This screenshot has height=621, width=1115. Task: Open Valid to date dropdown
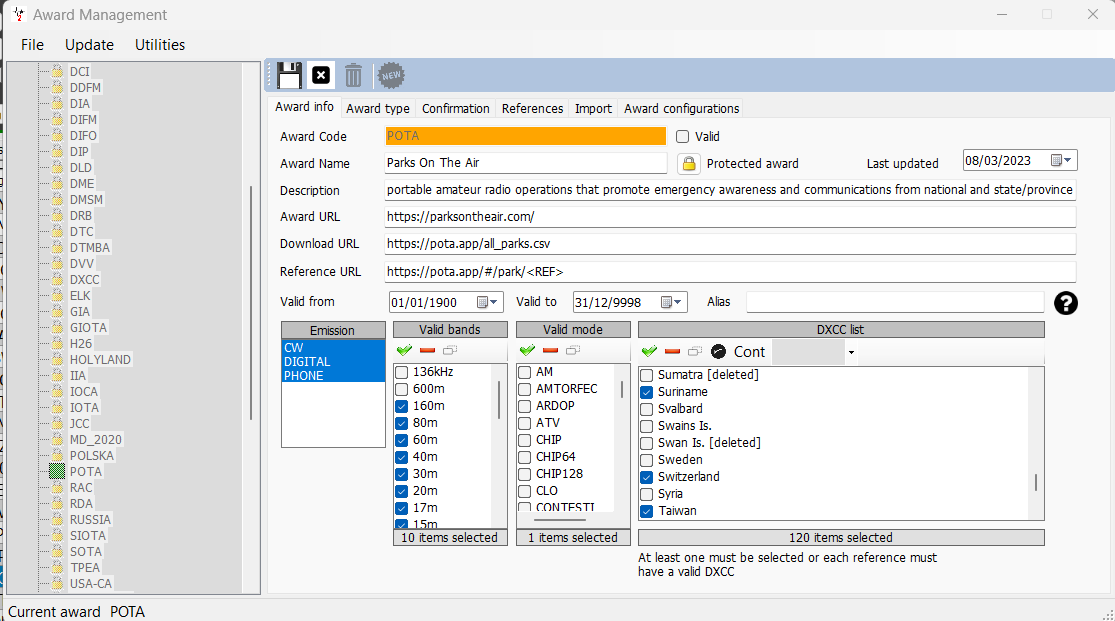(x=678, y=302)
